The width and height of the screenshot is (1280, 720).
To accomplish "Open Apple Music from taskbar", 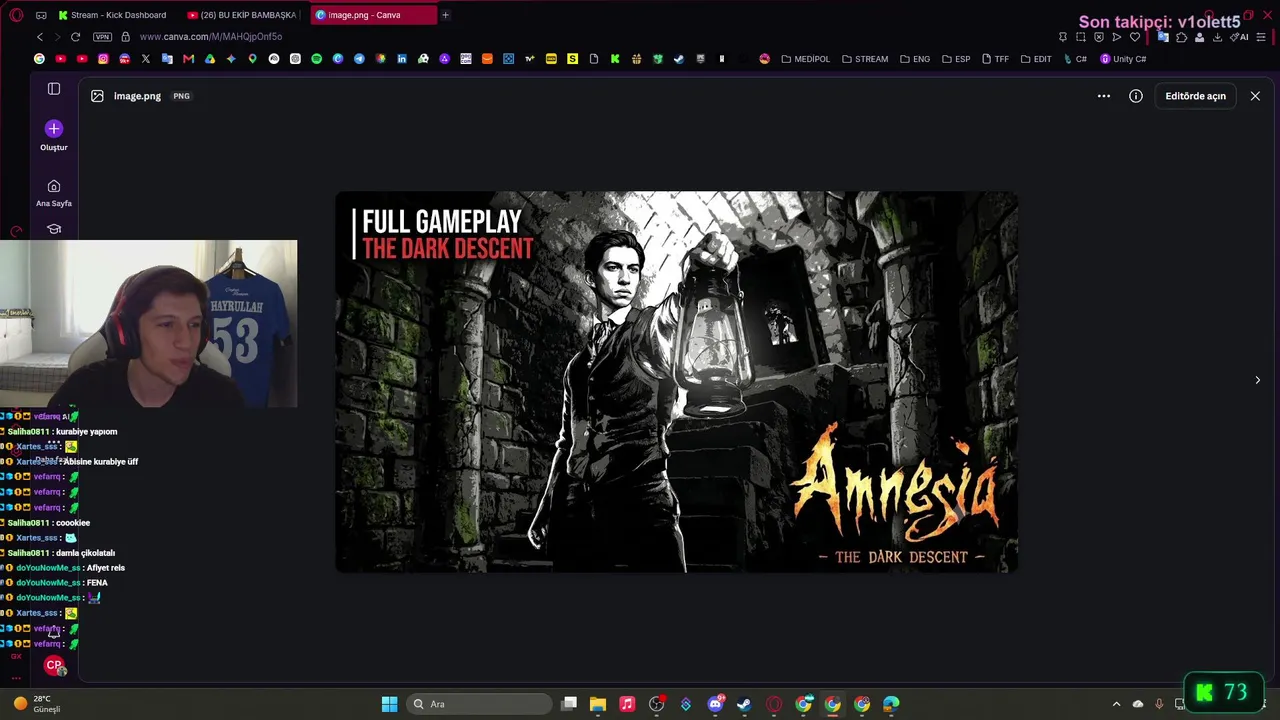I will point(627,704).
